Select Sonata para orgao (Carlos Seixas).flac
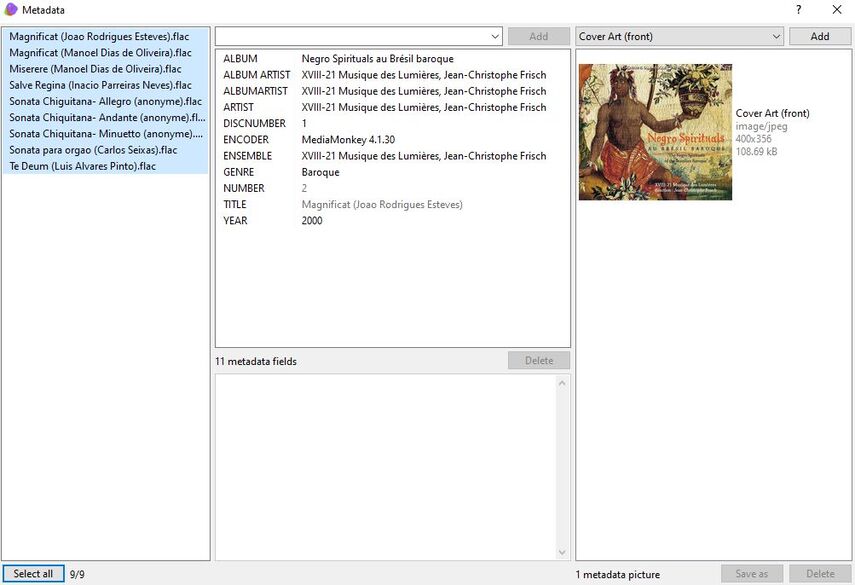This screenshot has height=585, width=855. tap(105, 150)
